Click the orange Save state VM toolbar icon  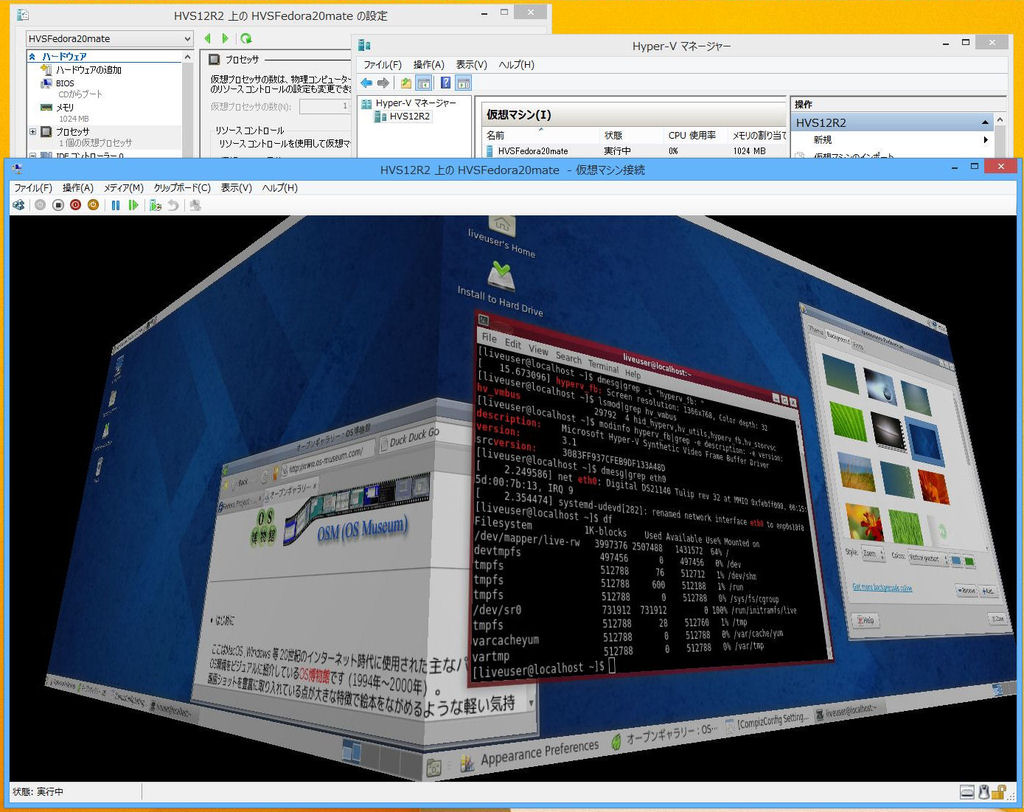(93, 205)
